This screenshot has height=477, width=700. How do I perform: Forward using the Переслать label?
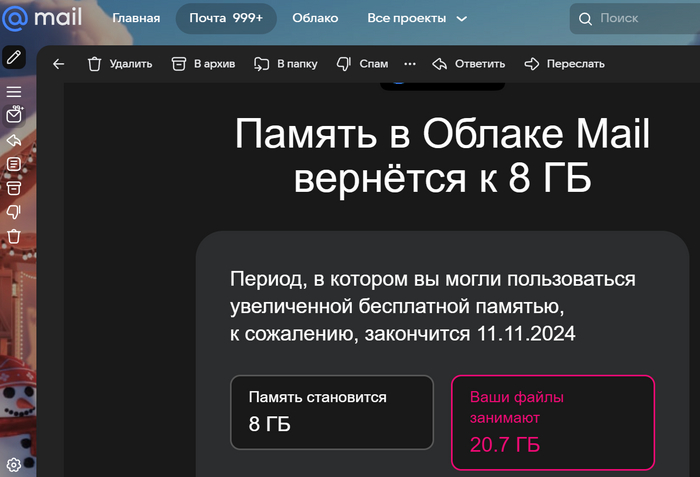tap(576, 64)
